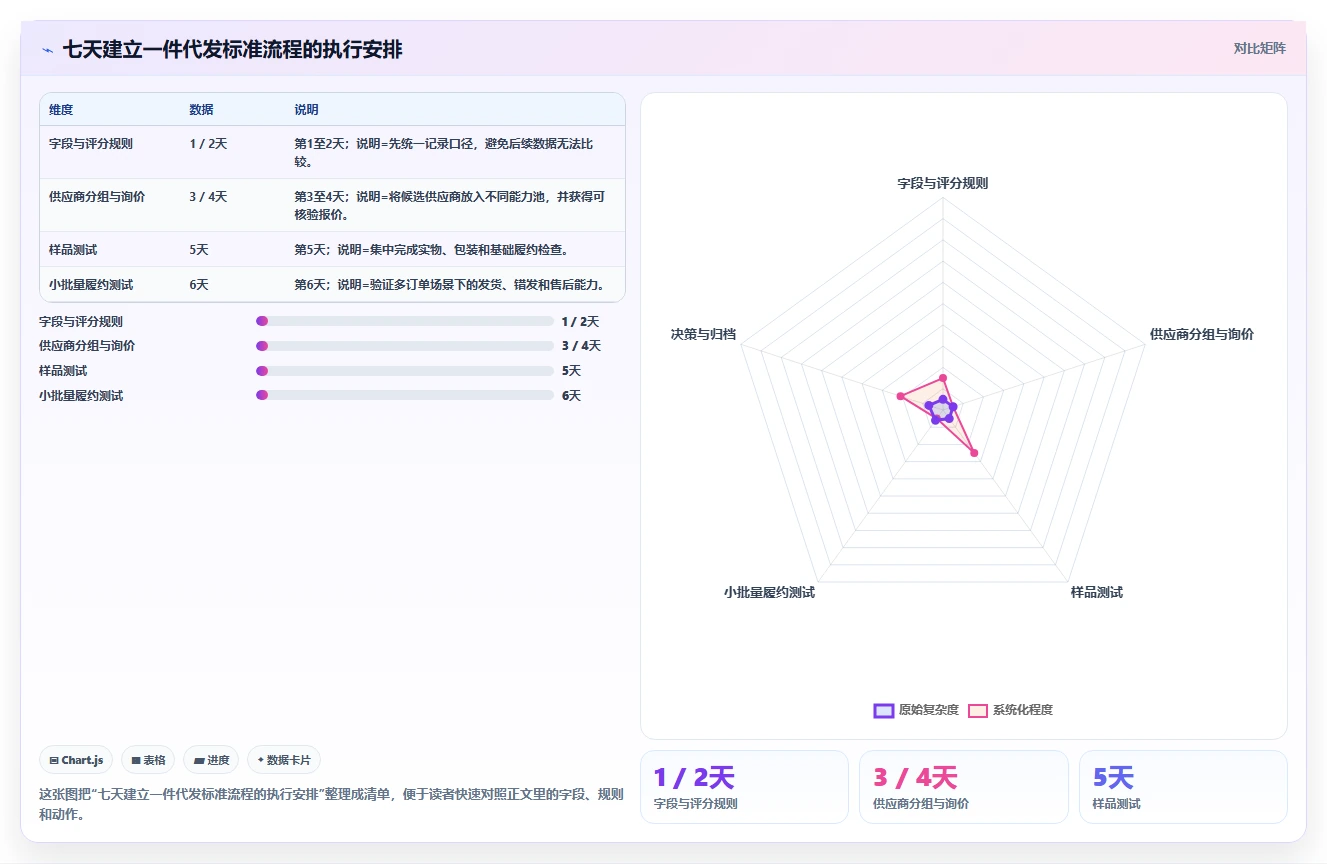The width and height of the screenshot is (1327, 864).
Task: Click radar axis label 样品测试
Action: point(1097,592)
